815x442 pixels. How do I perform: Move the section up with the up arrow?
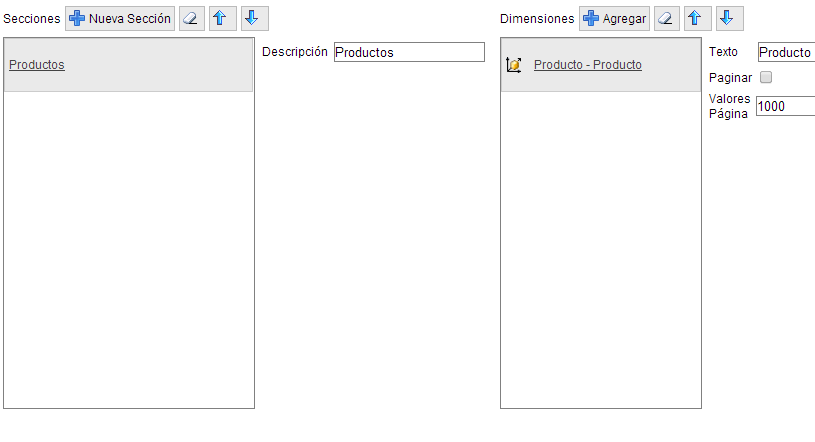pyautogui.click(x=222, y=19)
